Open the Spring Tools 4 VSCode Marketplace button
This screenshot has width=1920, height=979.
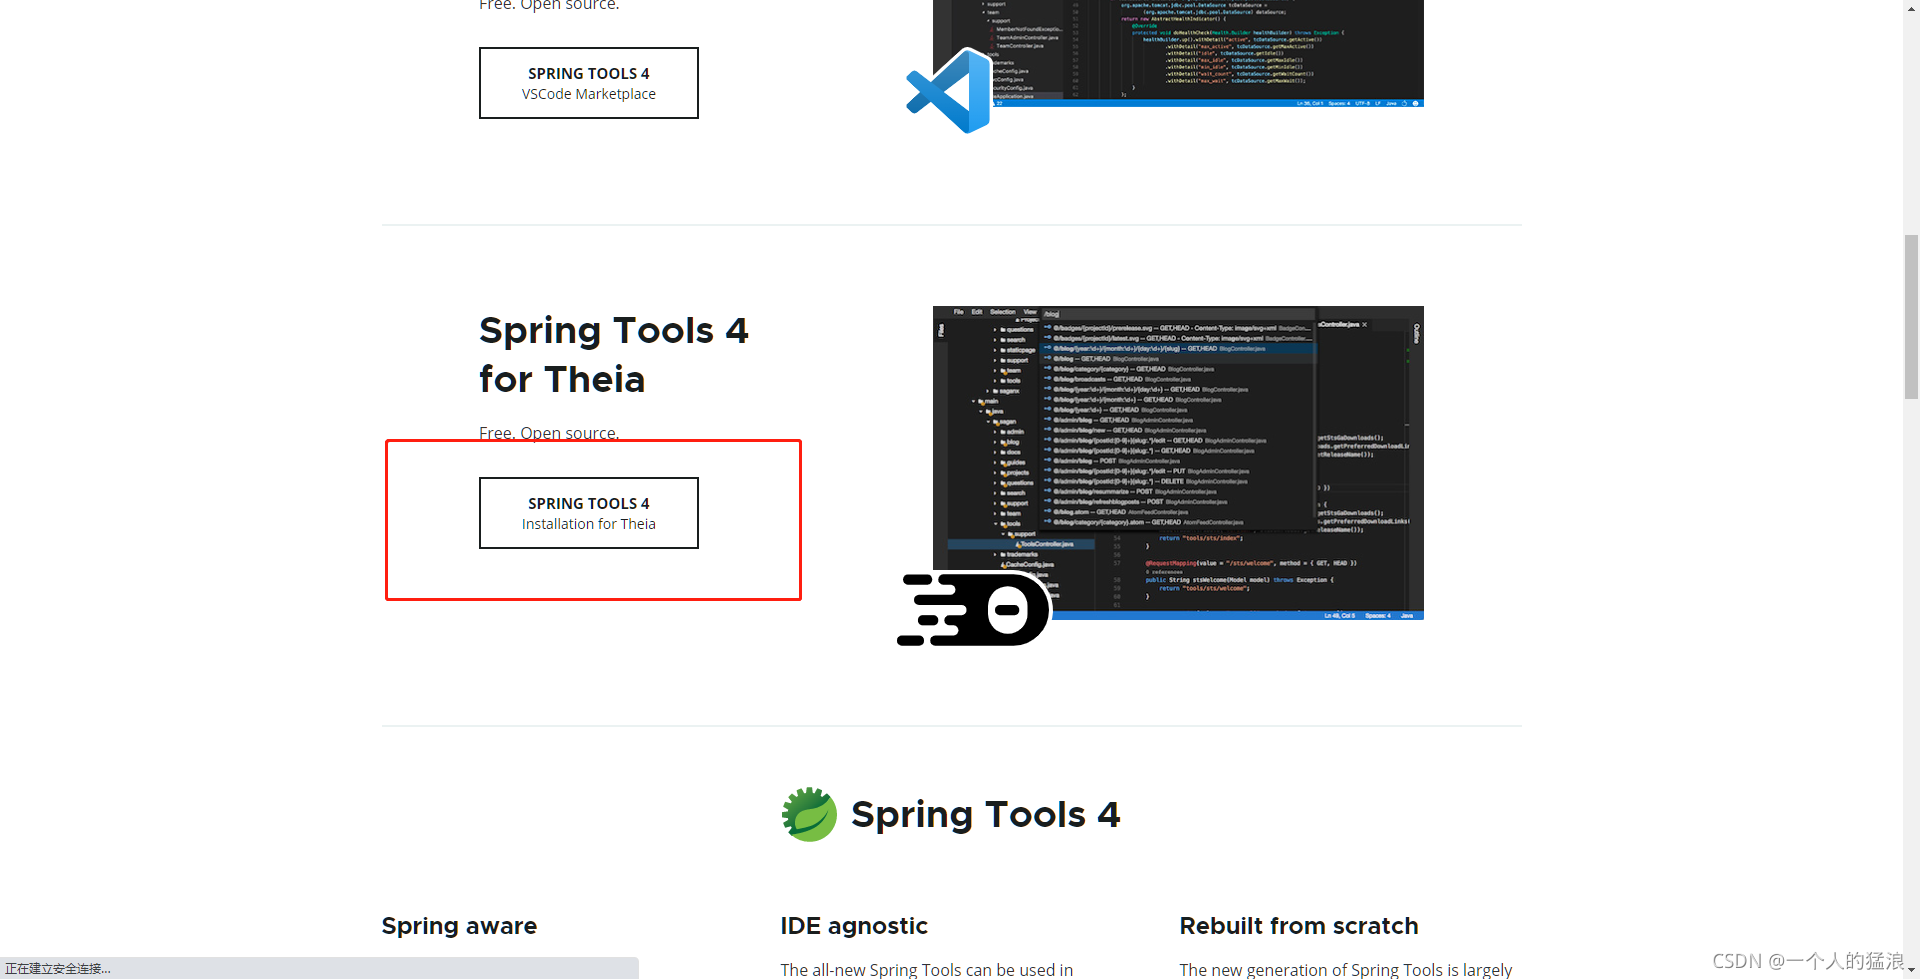pyautogui.click(x=588, y=83)
